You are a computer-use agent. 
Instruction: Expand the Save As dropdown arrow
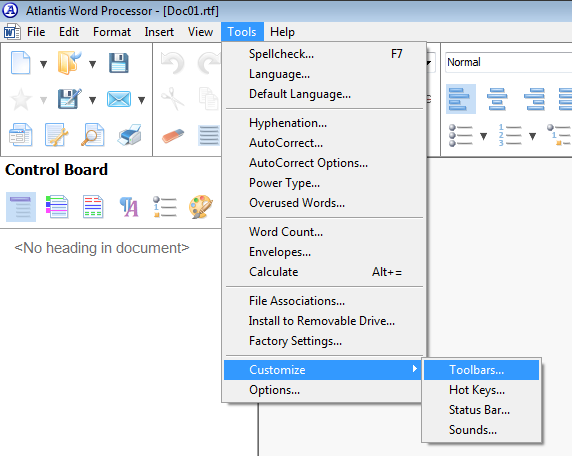tap(93, 100)
